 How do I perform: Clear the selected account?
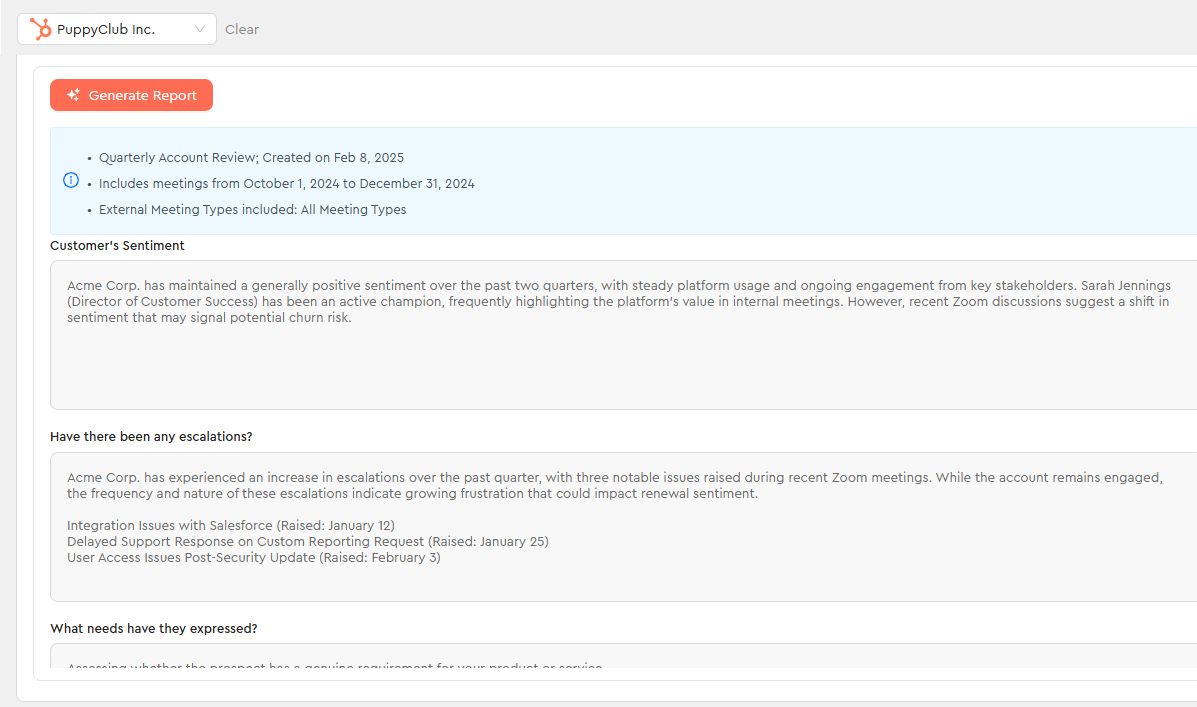tap(242, 29)
